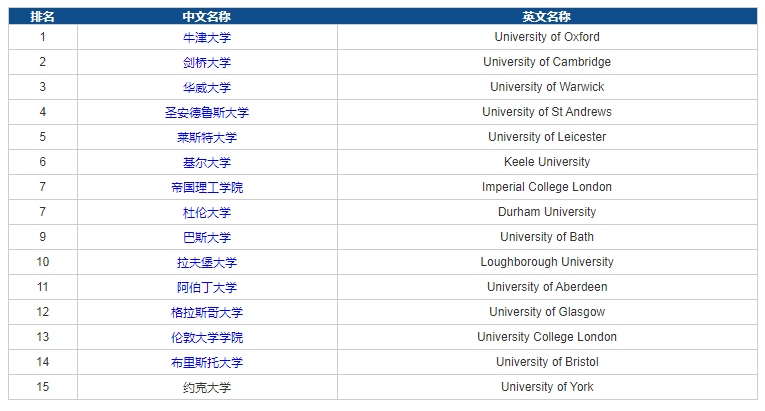This screenshot has height=411, width=765.
Task: Click the University of Oxford text cell
Action: click(547, 37)
